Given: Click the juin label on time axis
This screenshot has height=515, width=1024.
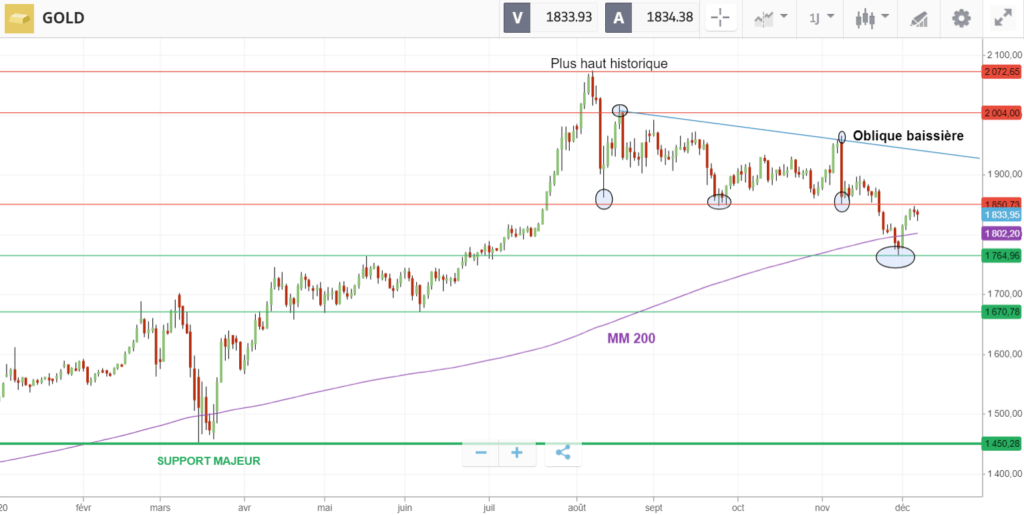Looking at the screenshot, I should [404, 506].
